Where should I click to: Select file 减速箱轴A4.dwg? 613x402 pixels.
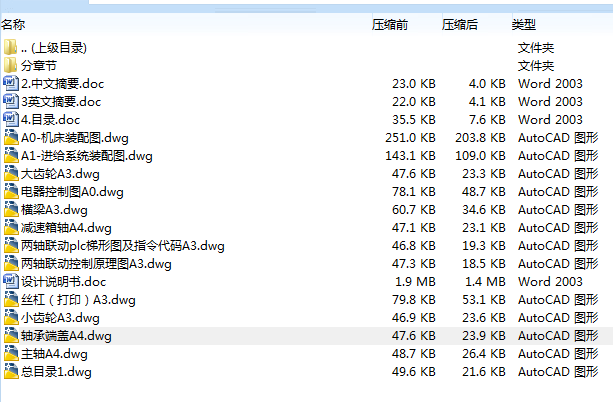pyautogui.click(x=66, y=228)
